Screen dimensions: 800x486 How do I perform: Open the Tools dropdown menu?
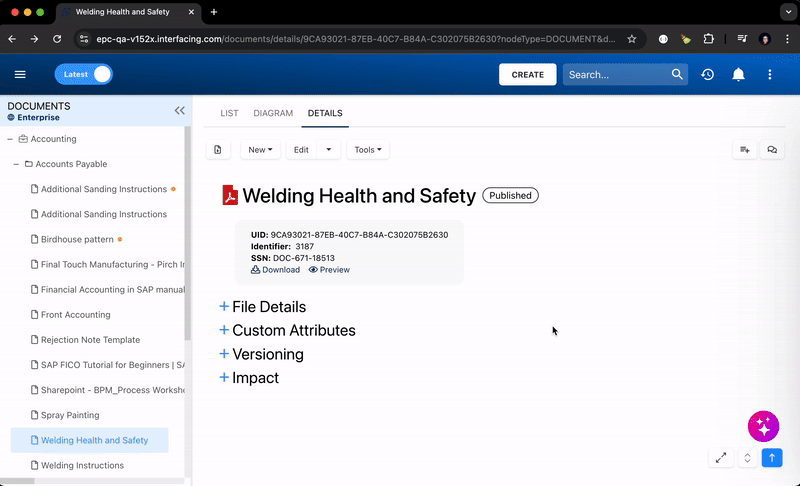pos(368,150)
